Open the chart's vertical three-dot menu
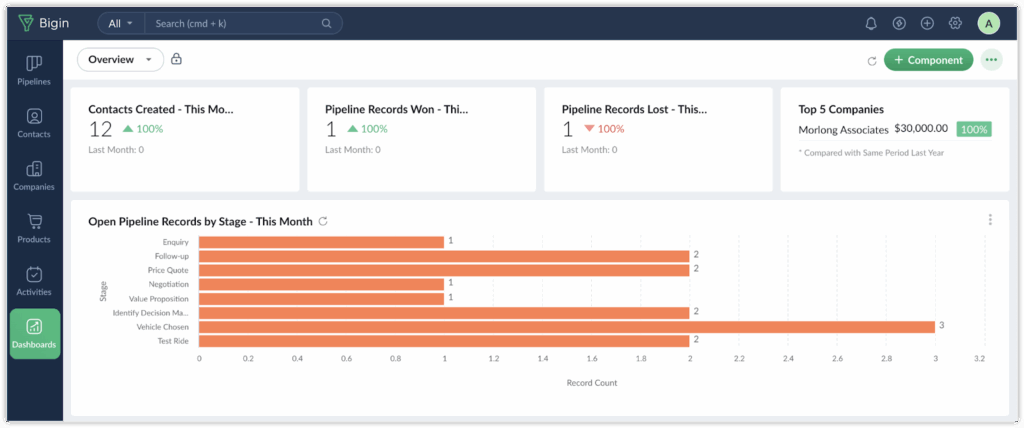Viewport: 1024px width, 428px height. pos(990,220)
